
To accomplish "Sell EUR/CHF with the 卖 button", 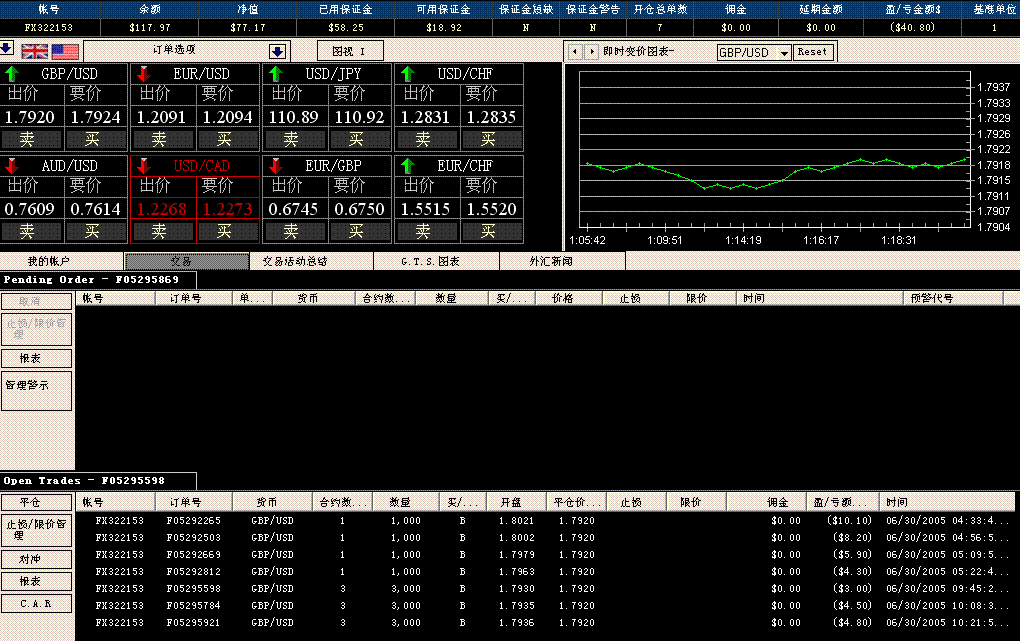I will click(427, 231).
